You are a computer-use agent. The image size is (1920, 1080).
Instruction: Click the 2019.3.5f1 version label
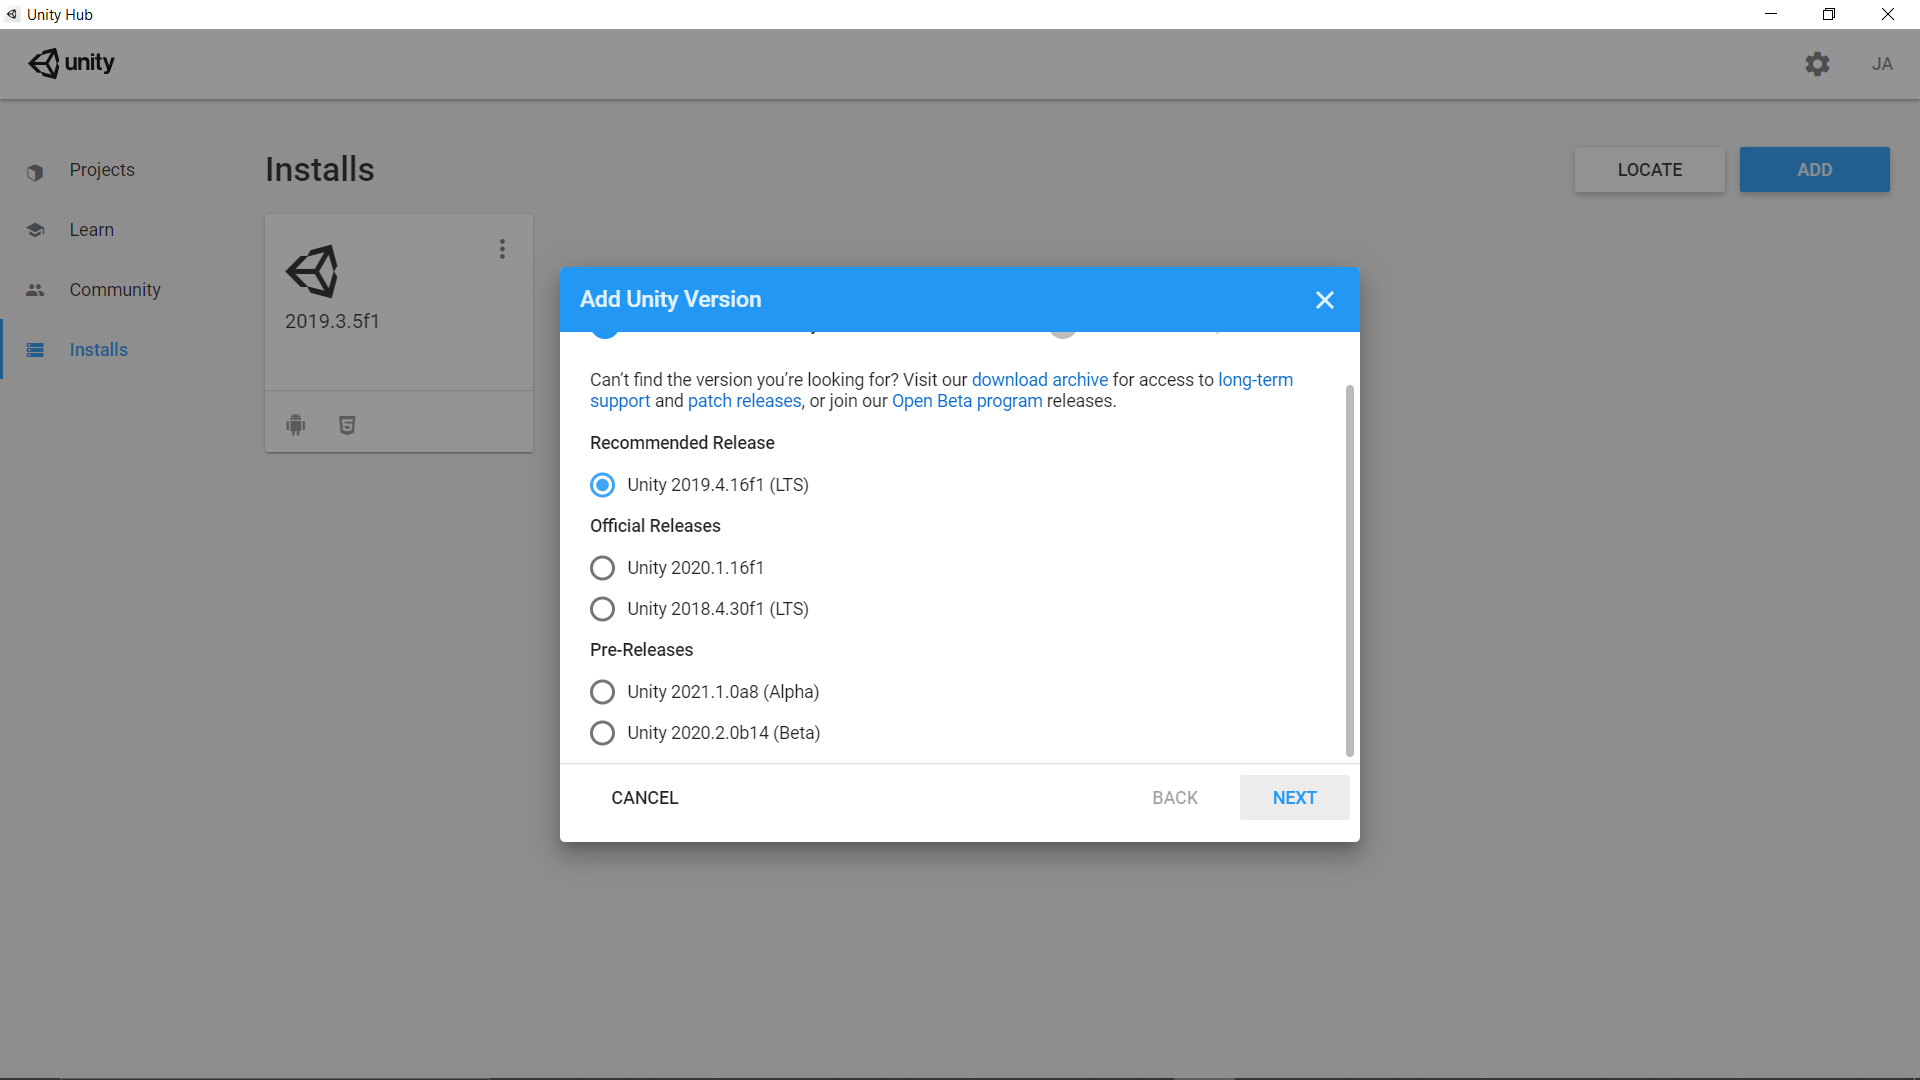pos(332,321)
